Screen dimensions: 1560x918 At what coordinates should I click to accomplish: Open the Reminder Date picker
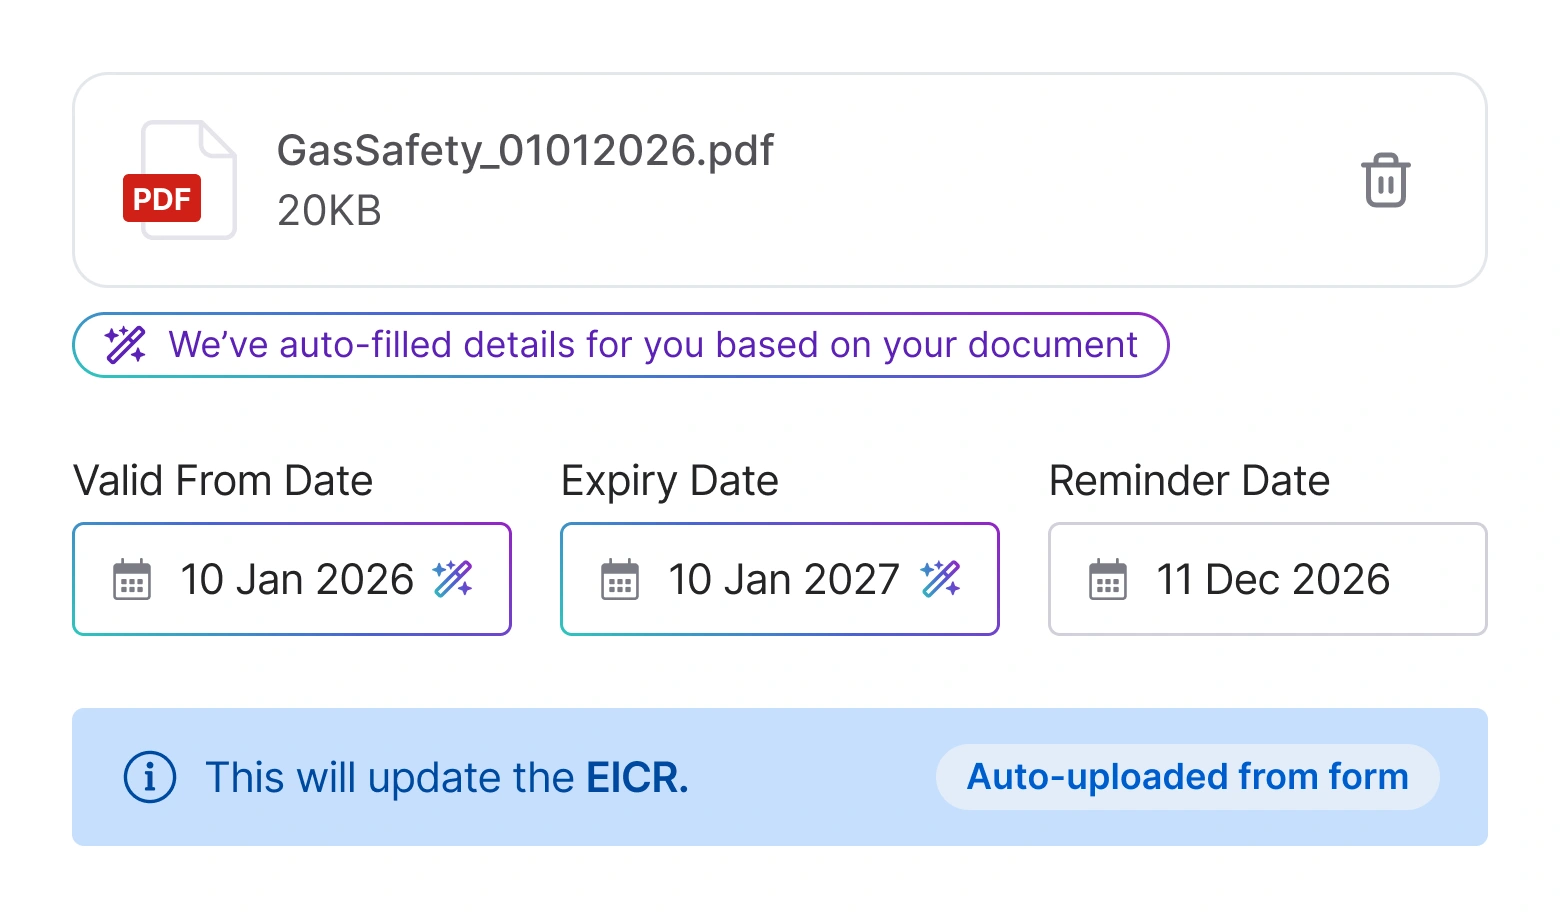pos(1267,579)
